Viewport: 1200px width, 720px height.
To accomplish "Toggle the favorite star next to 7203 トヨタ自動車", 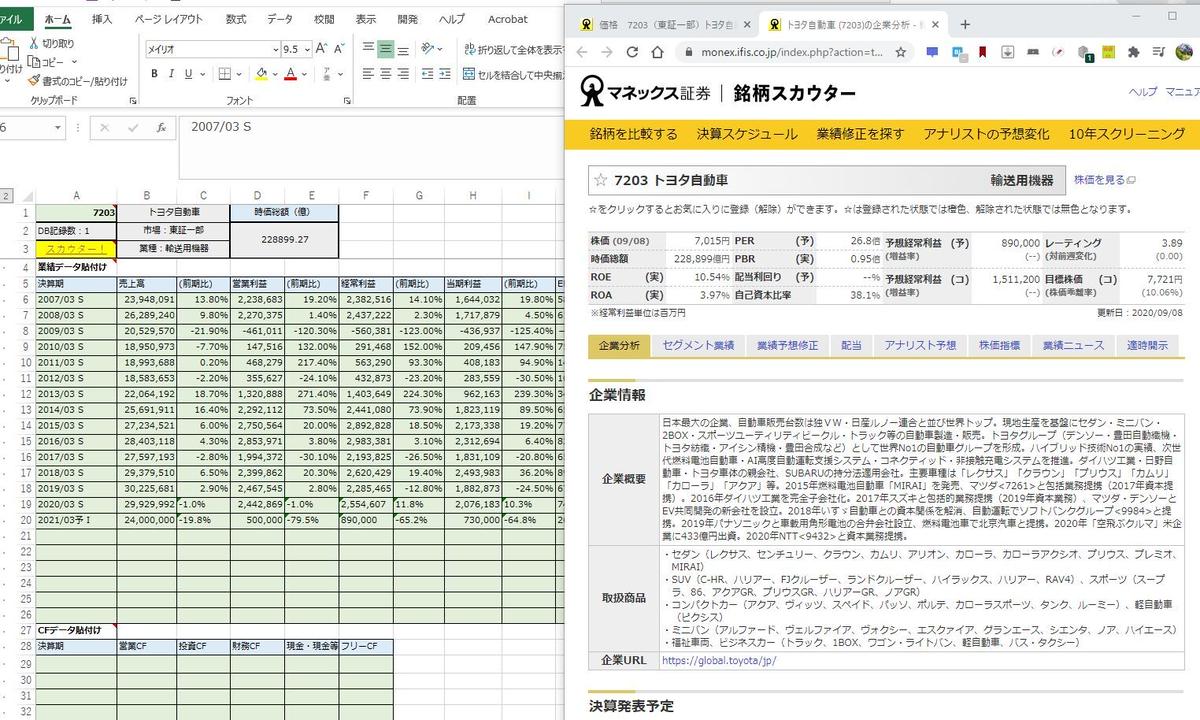I will coord(600,180).
